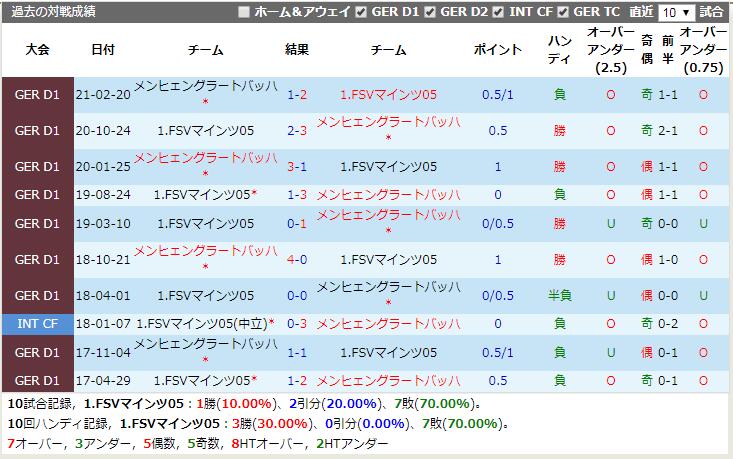Open the 21-02-20 score 1-2
Image resolution: width=733 pixels, height=459 pixels.
click(297, 95)
